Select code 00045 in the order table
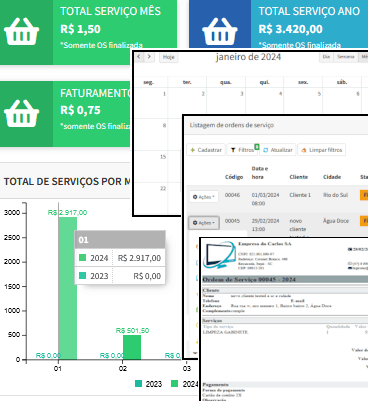 (232, 221)
